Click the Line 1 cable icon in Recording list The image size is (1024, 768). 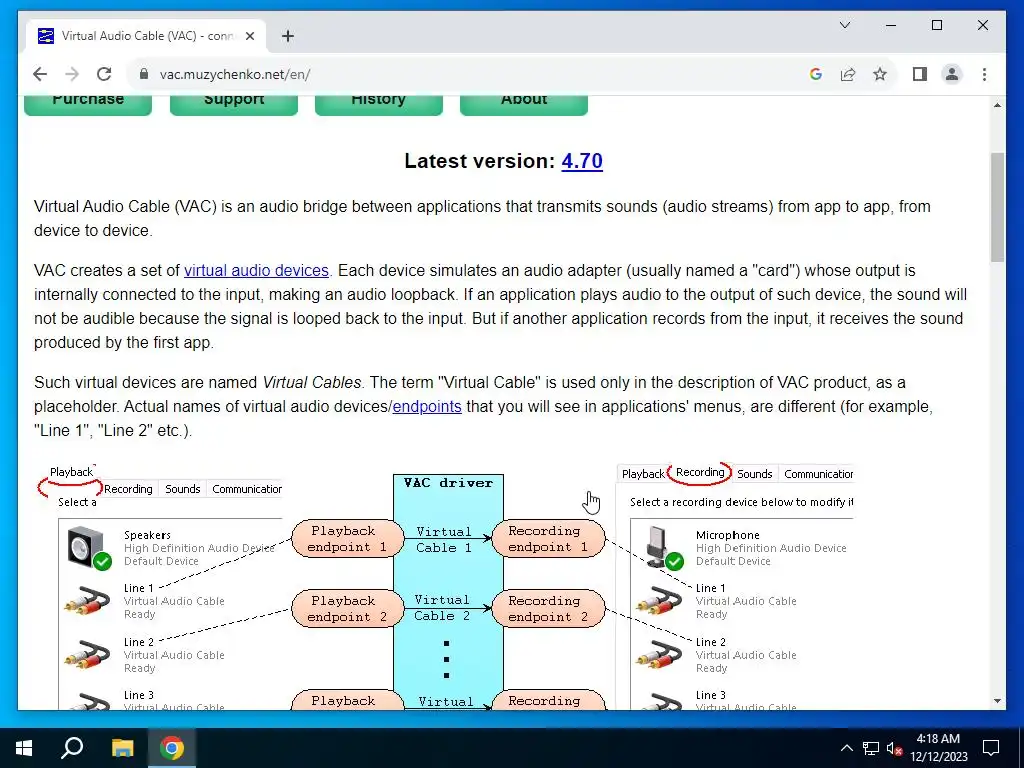660,601
